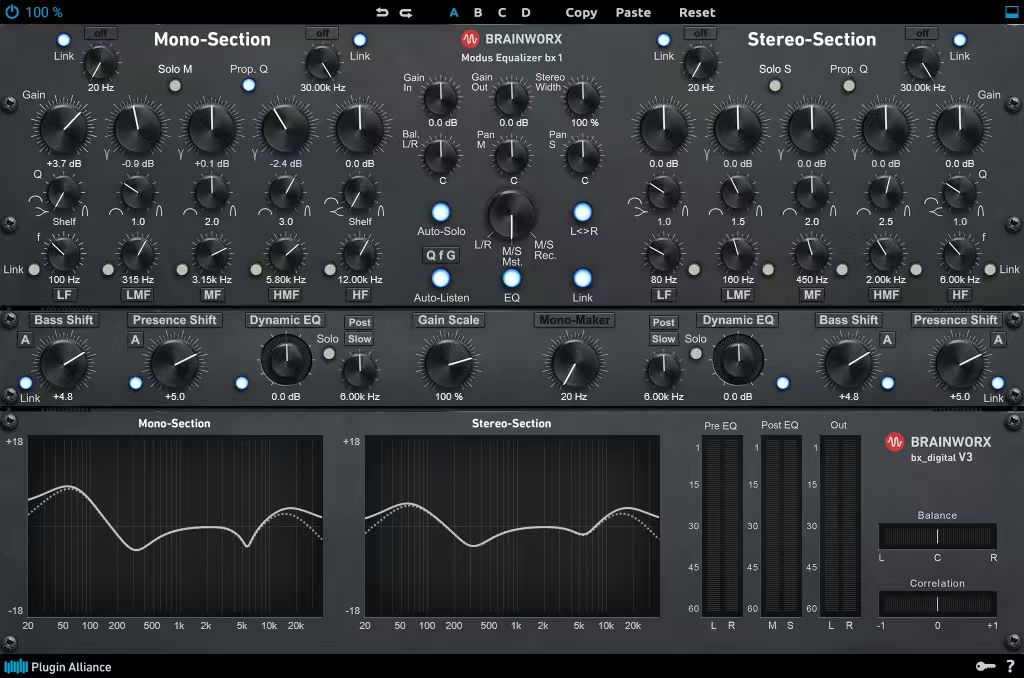Click the top-right panel collapse icon
The image size is (1024, 678).
pyautogui.click(x=1012, y=12)
